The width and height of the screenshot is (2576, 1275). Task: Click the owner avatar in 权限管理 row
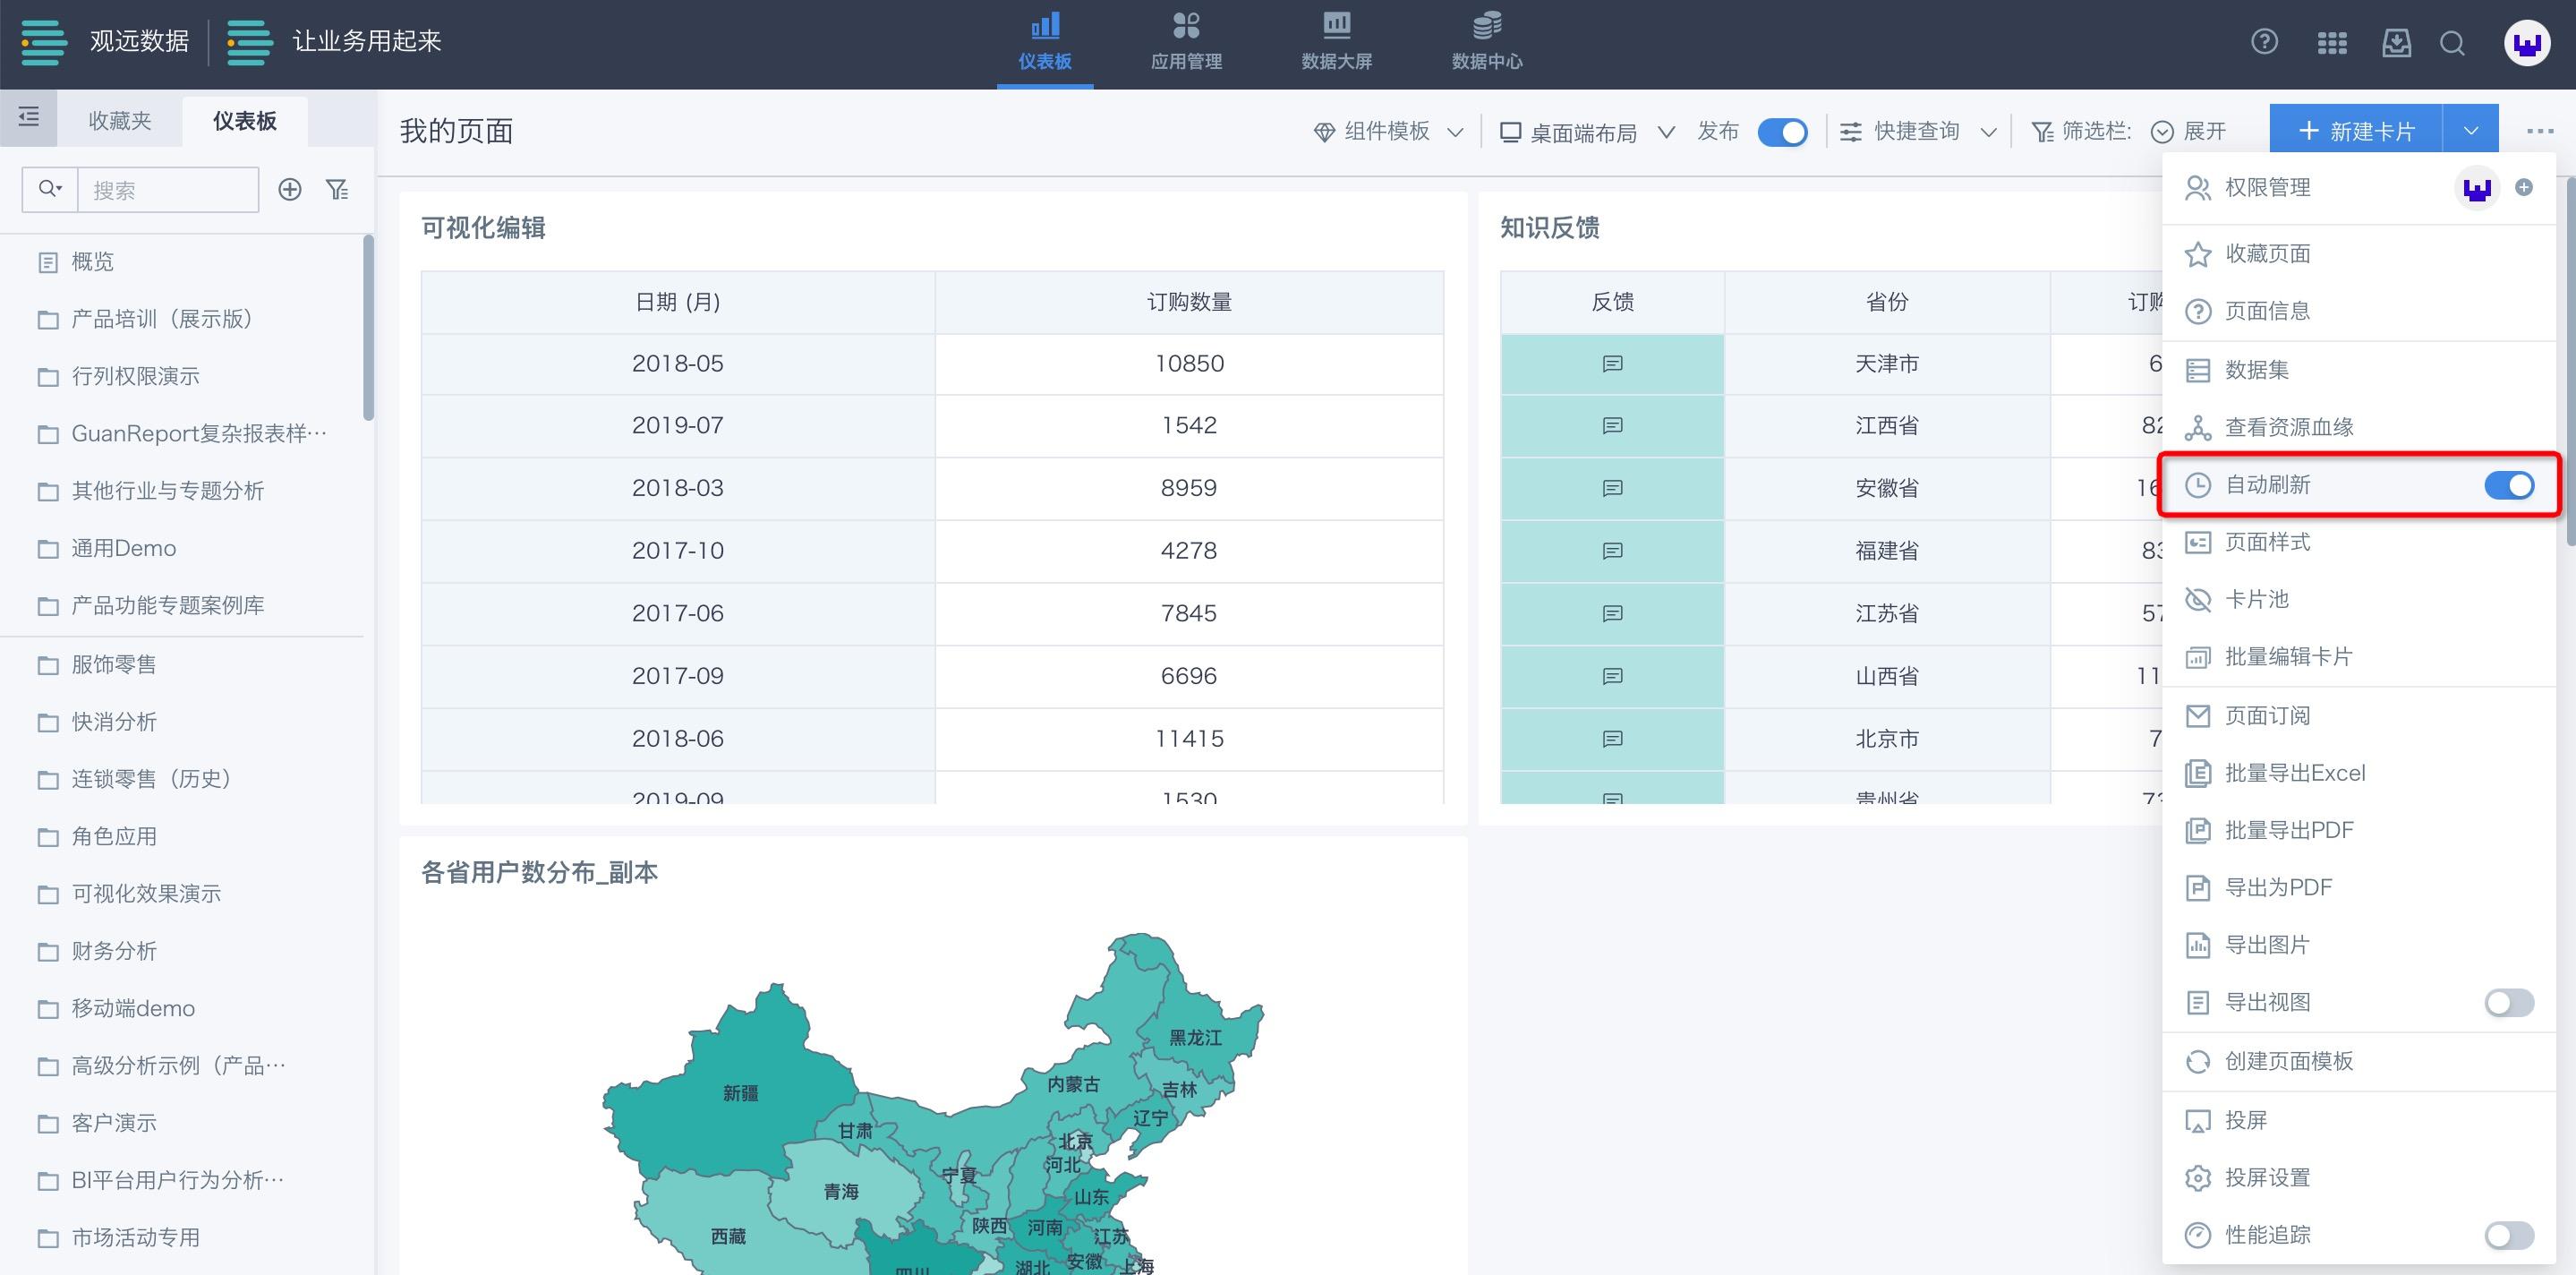click(x=2477, y=188)
